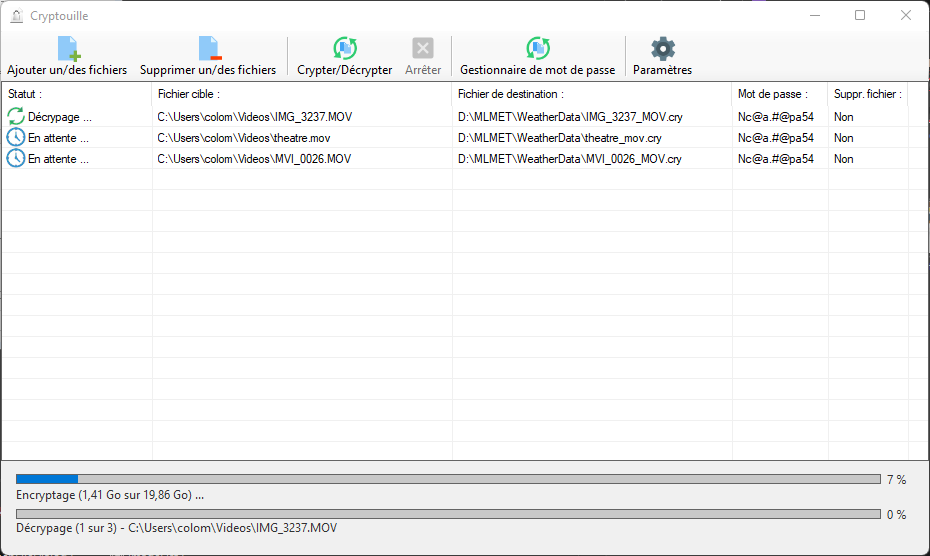Open the Paramètres gear icon
930x556 pixels.
point(662,49)
